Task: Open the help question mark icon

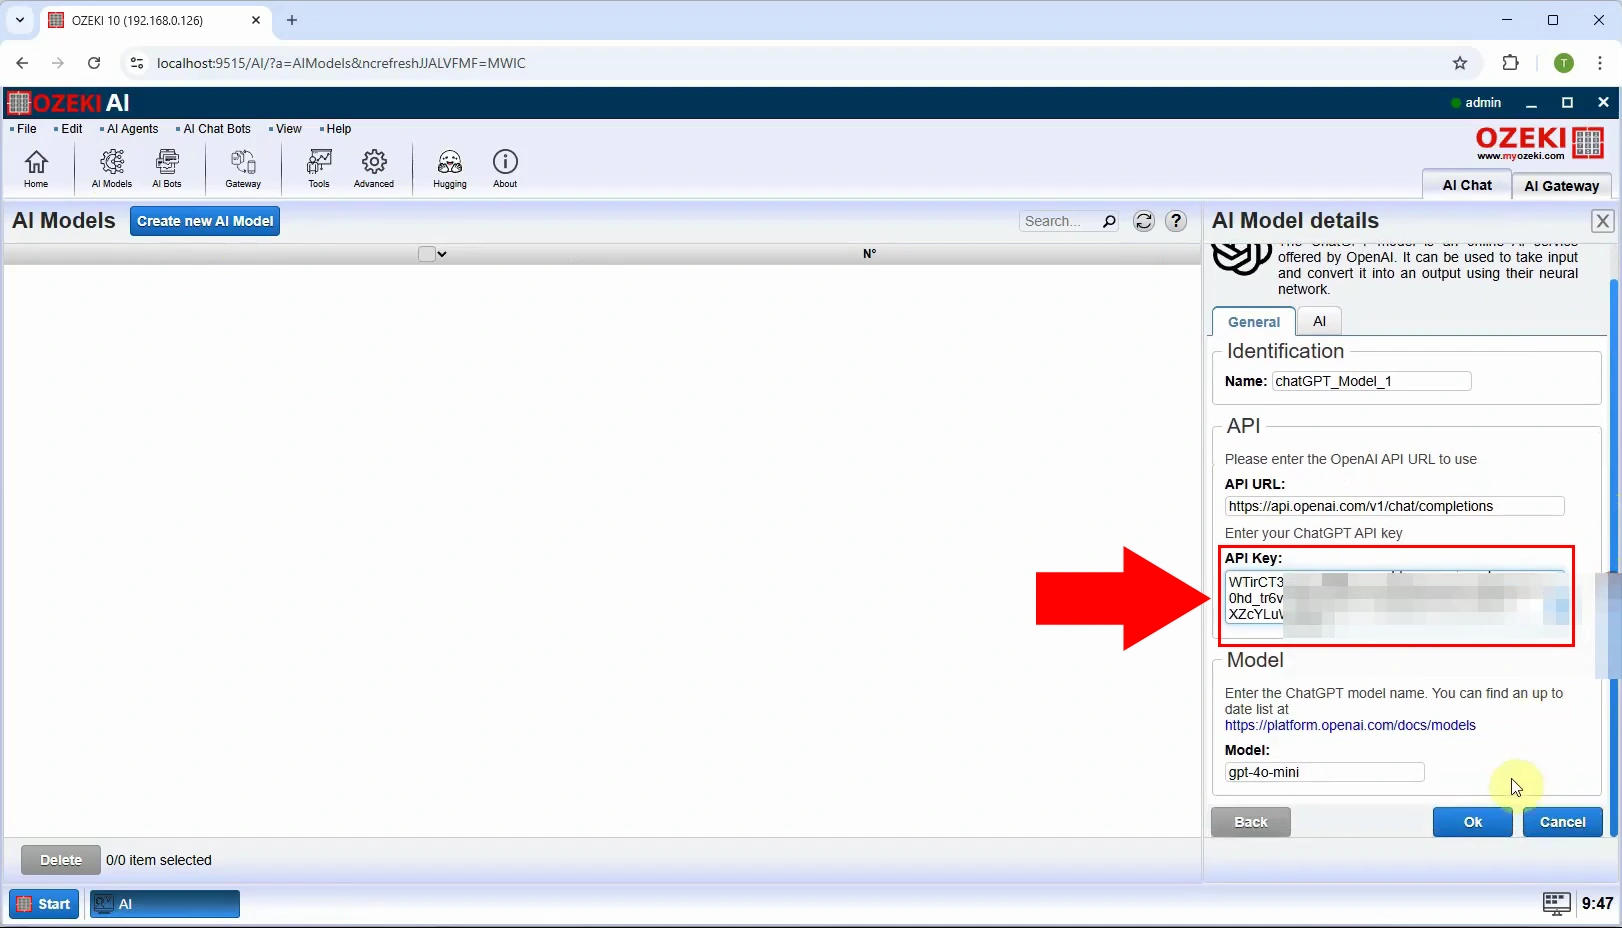Action: (x=1176, y=221)
